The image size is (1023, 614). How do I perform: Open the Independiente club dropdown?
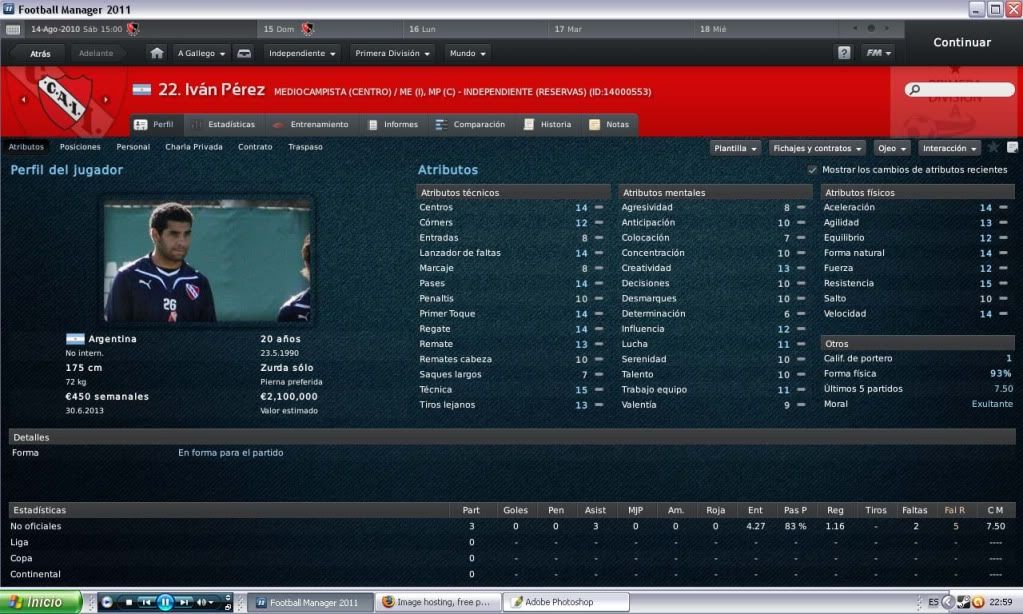(302, 54)
